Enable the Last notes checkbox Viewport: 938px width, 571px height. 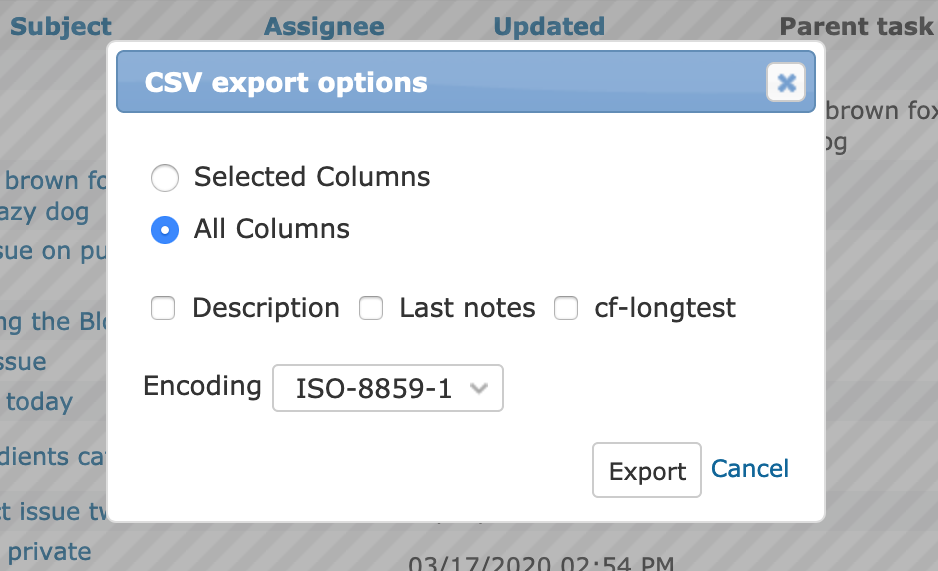point(371,309)
